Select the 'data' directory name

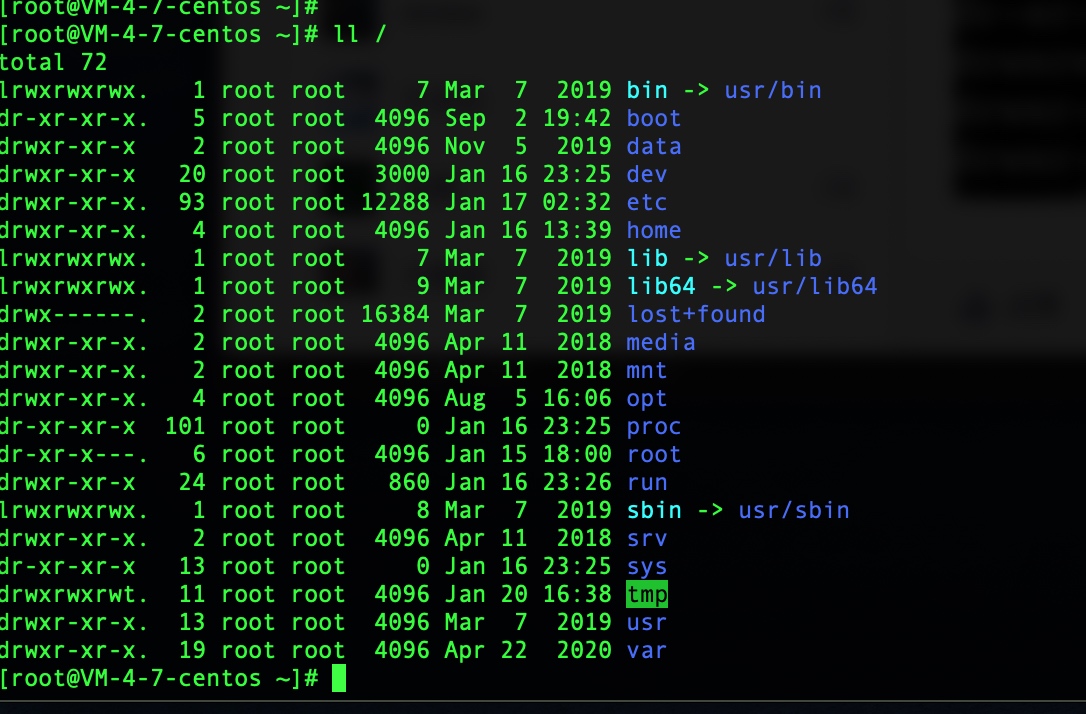[654, 146]
